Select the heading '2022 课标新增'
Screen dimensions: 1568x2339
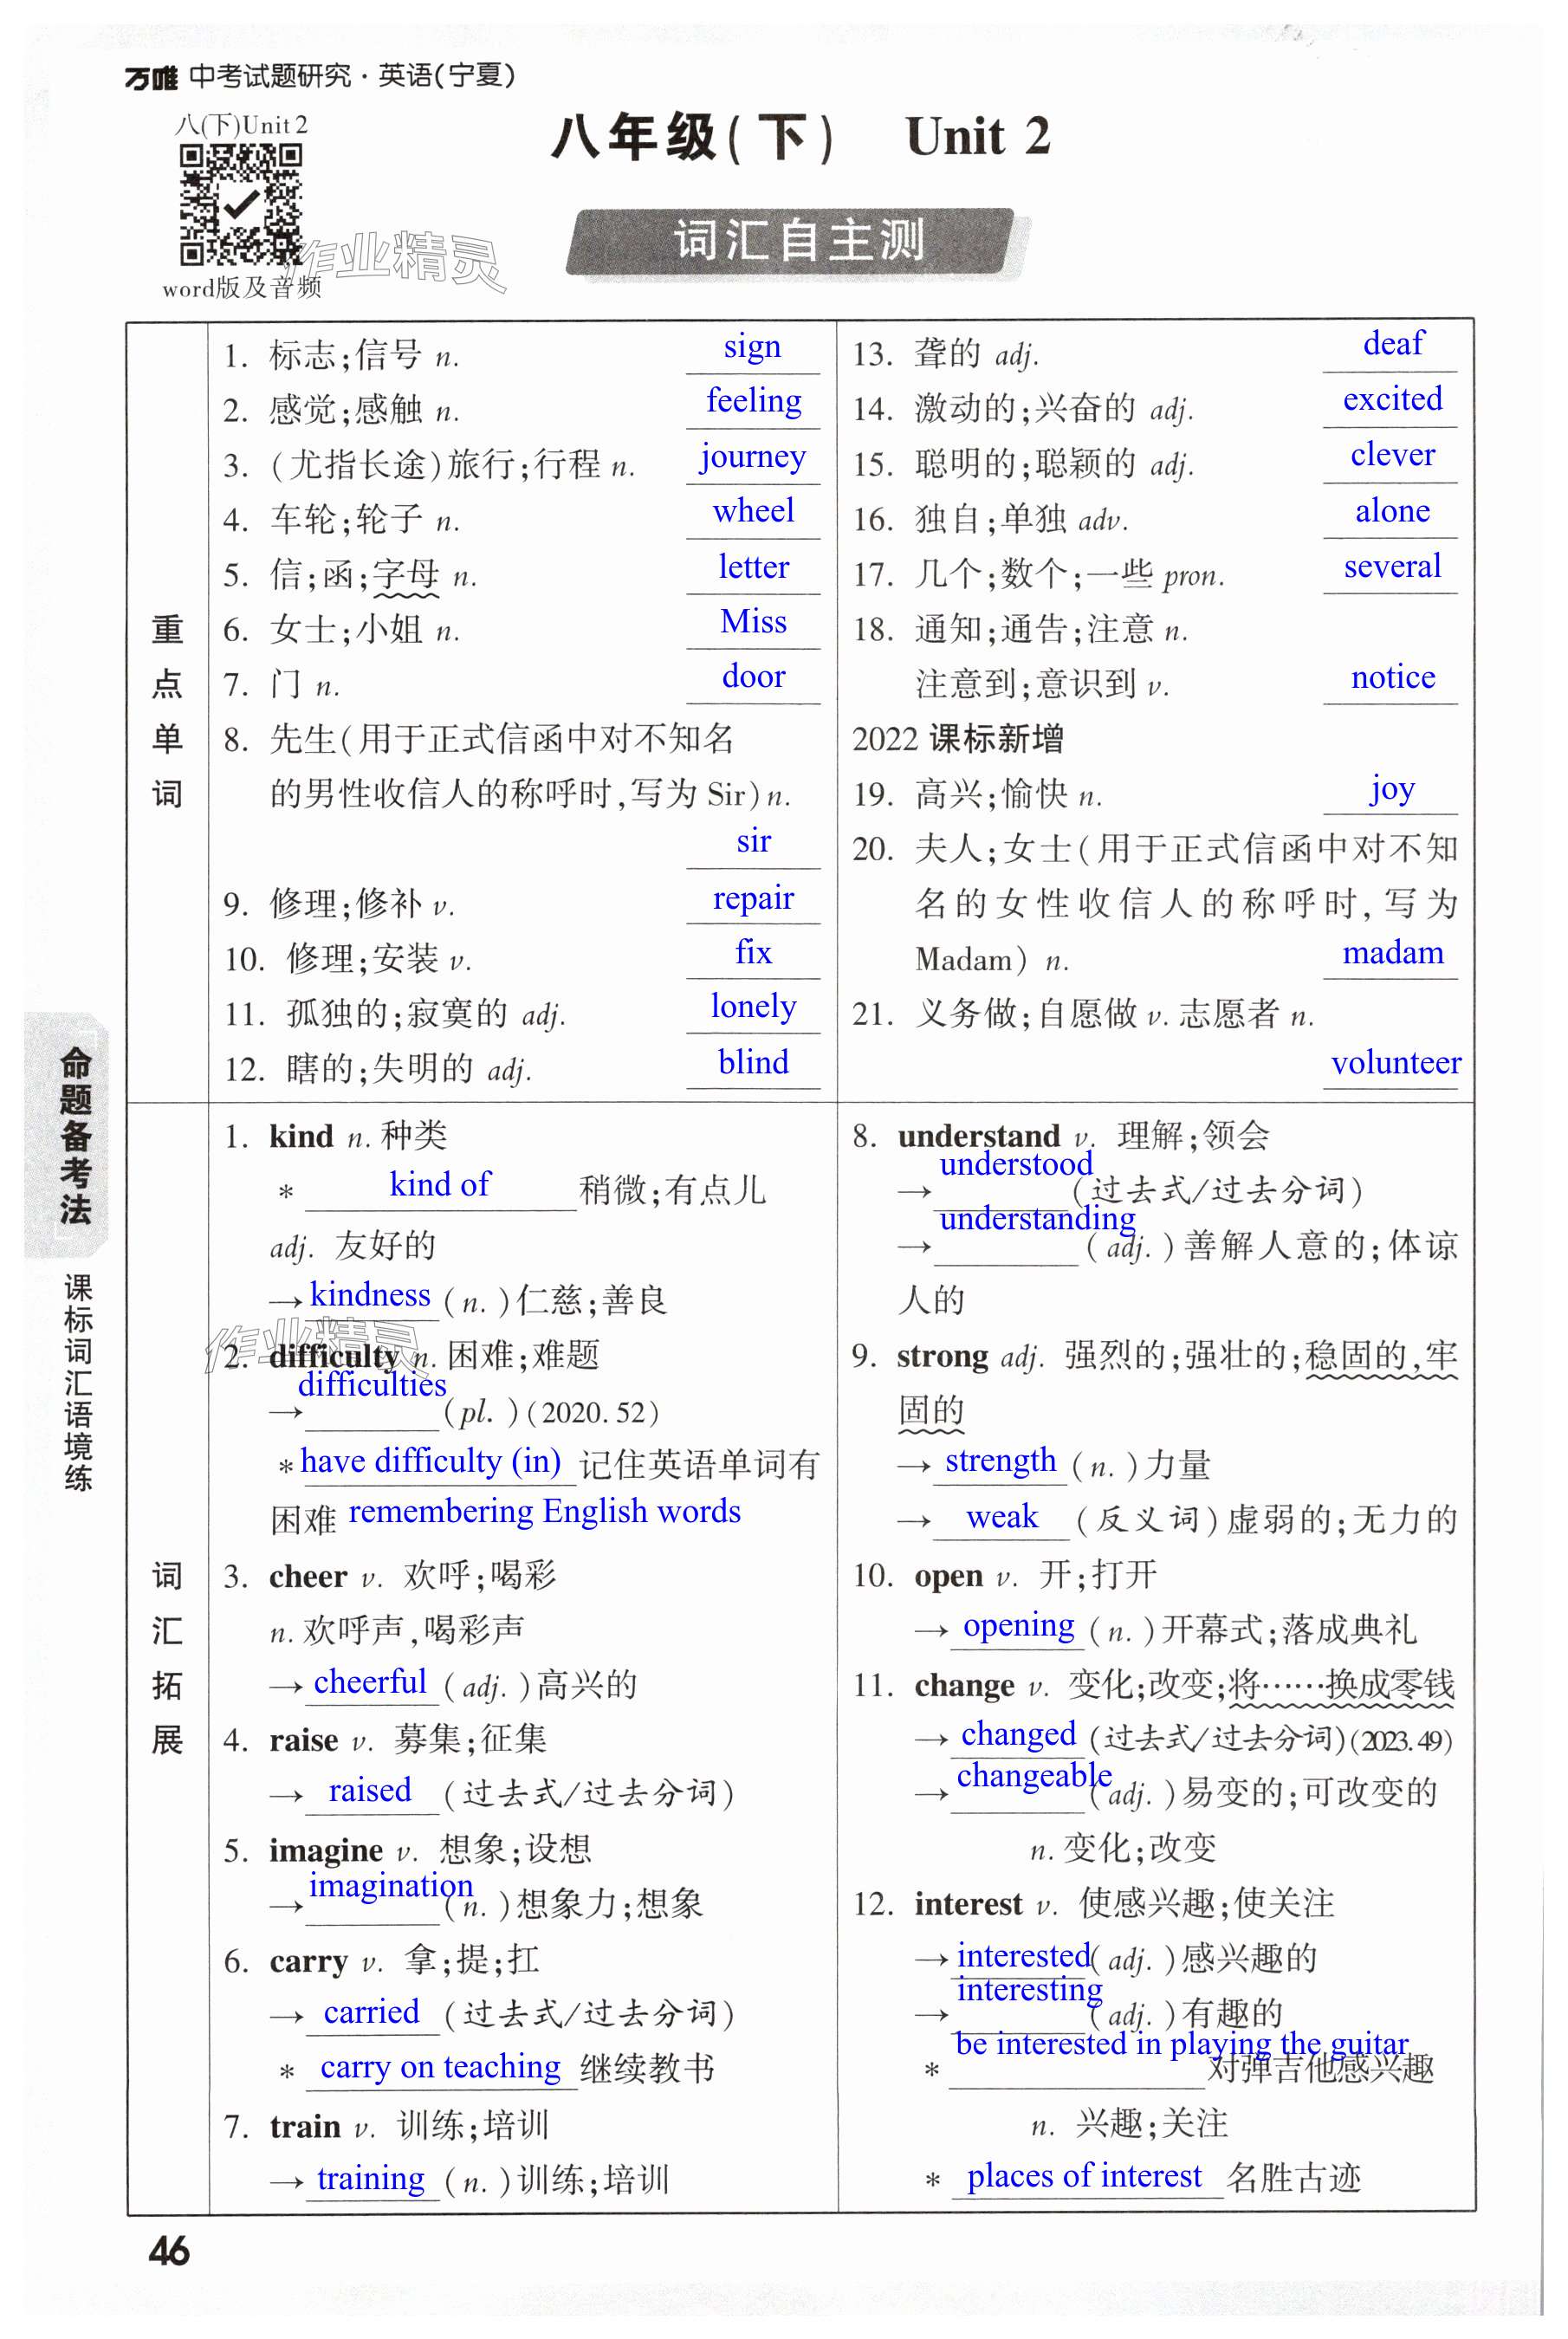click(957, 739)
